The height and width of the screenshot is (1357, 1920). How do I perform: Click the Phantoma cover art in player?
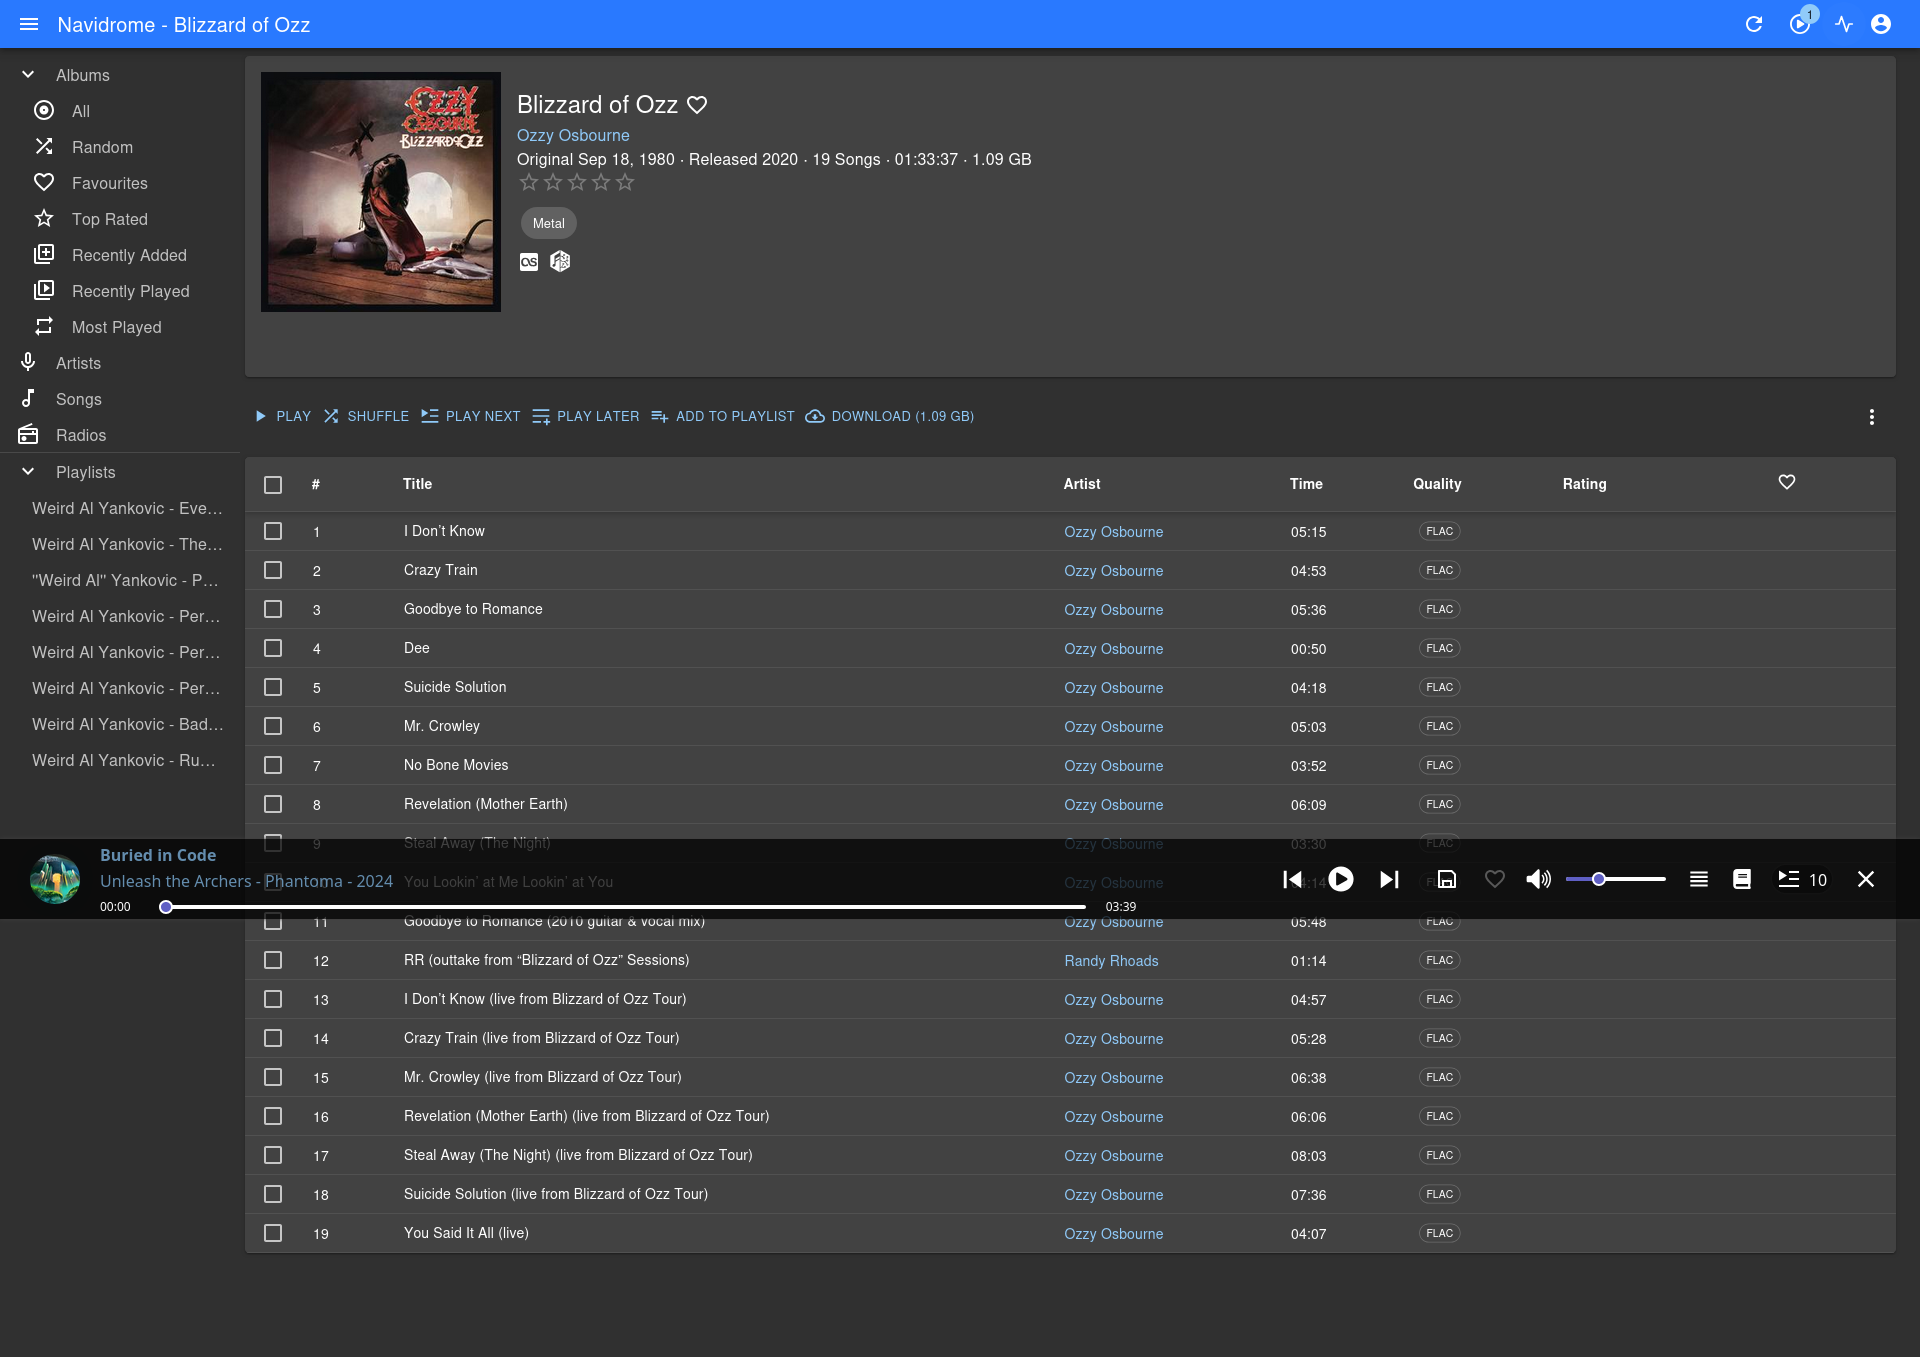[x=55, y=879]
